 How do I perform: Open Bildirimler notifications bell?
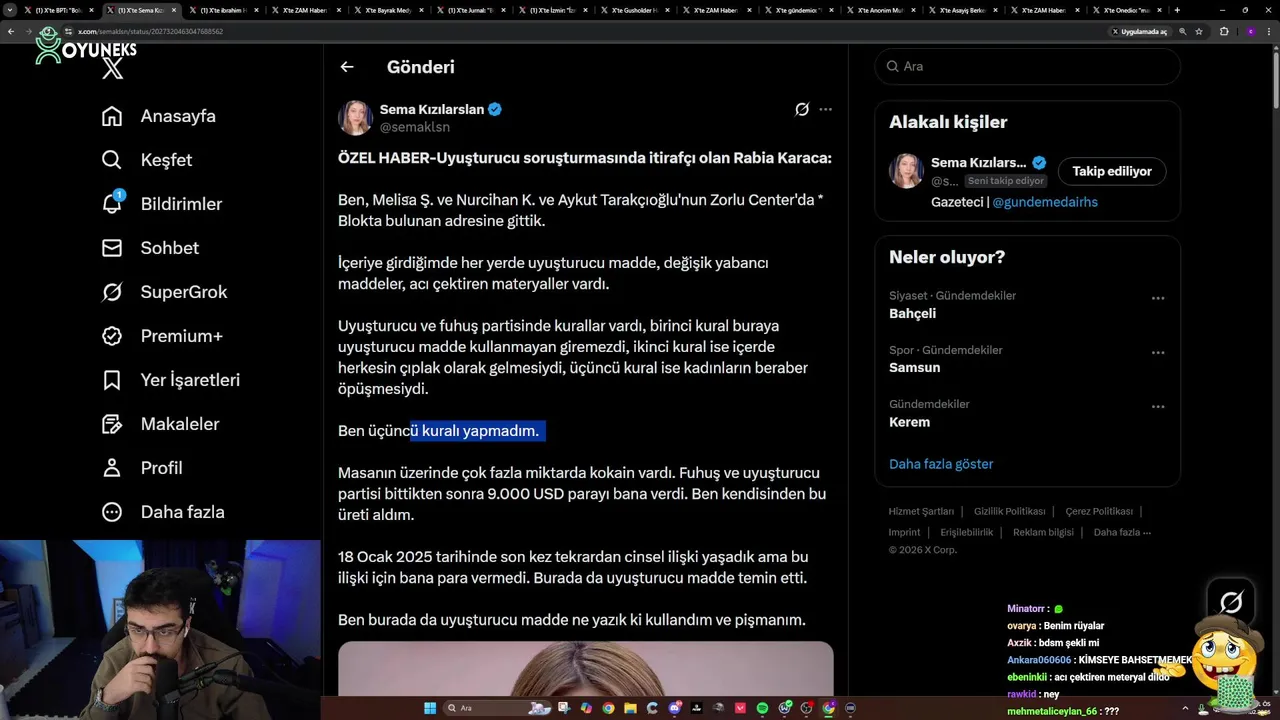(x=162, y=204)
